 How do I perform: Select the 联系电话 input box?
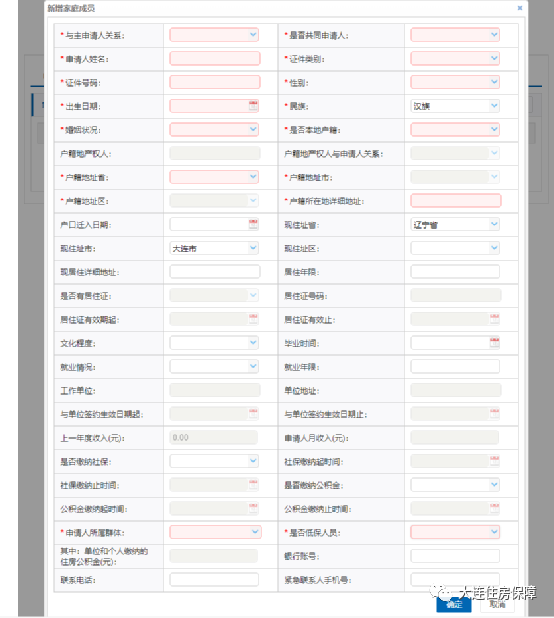pyautogui.click(x=214, y=579)
